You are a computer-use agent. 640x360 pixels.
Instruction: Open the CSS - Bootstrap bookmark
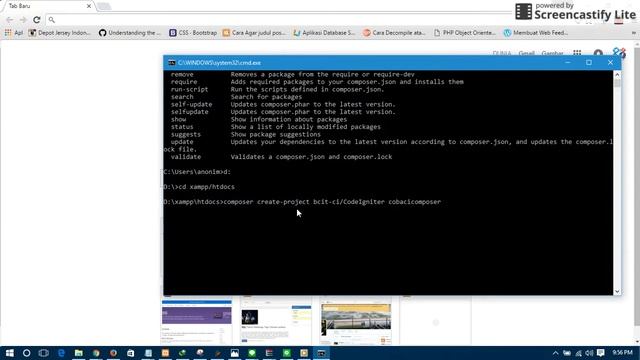[193, 33]
